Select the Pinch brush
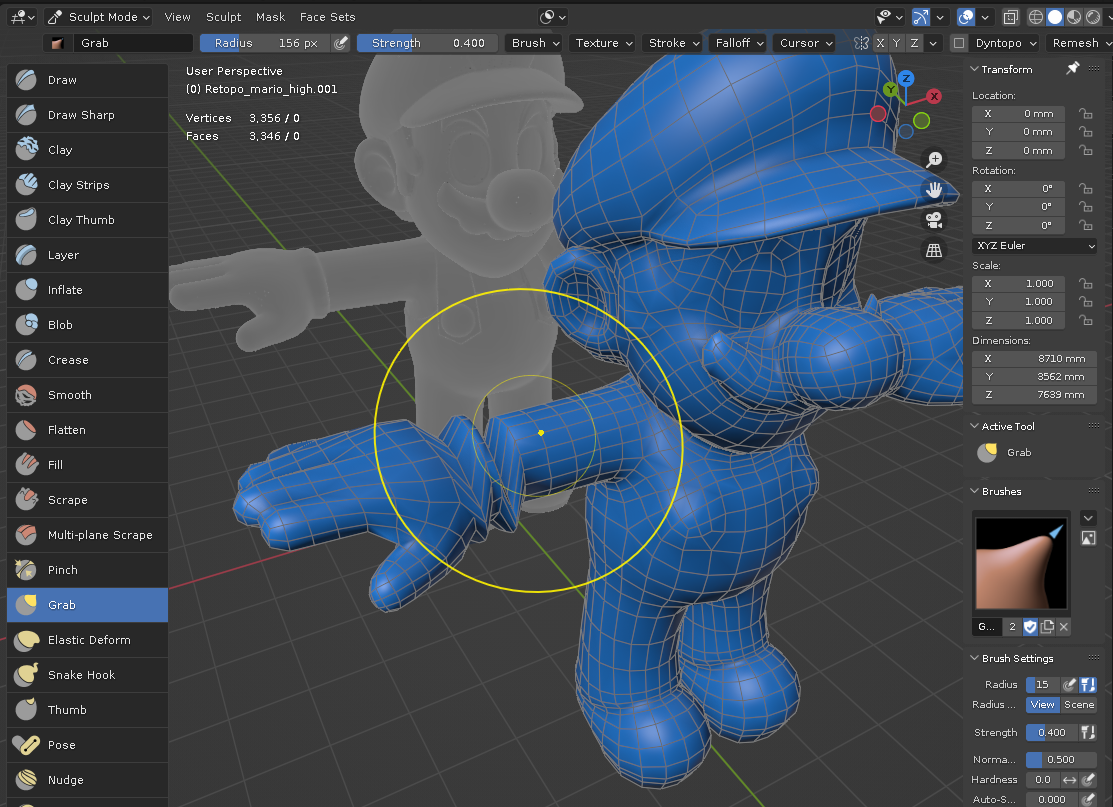The image size is (1113, 807). 63,570
